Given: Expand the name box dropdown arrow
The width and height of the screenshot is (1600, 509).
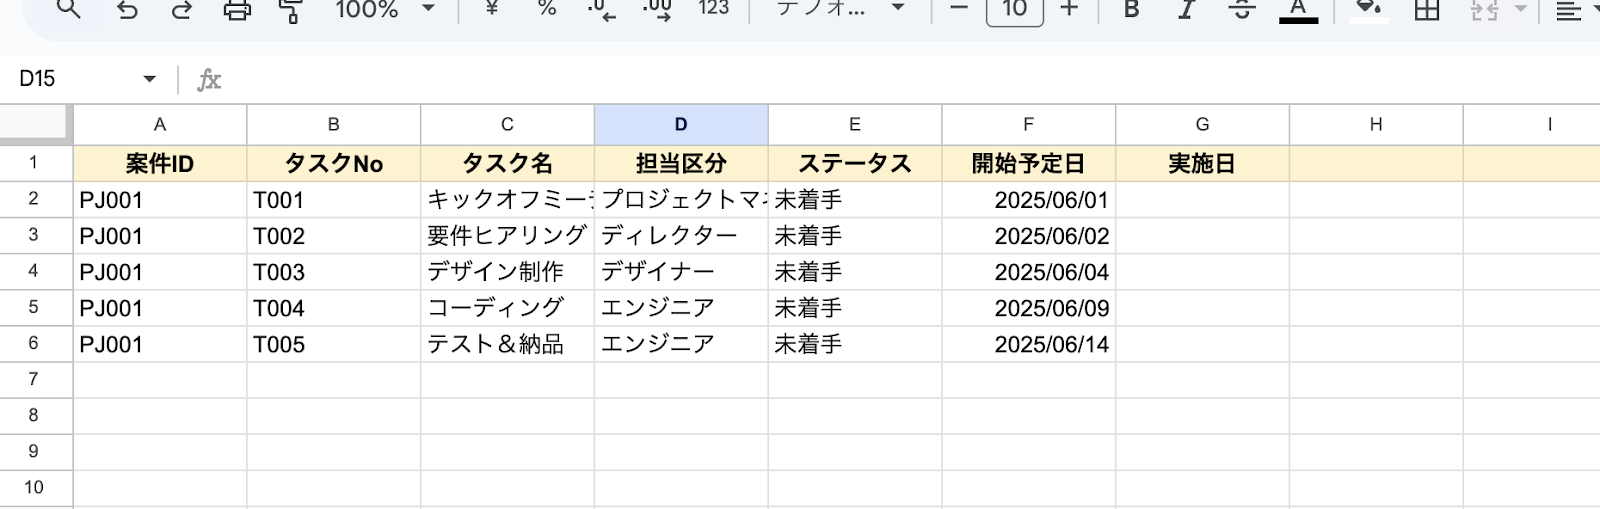Looking at the screenshot, I should (149, 79).
